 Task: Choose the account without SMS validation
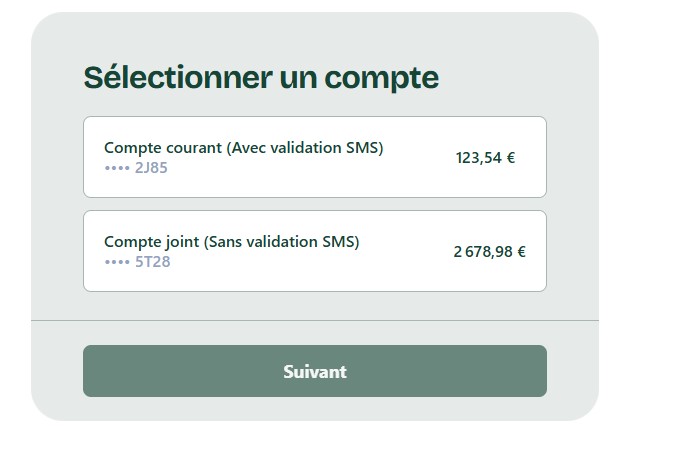[314, 251]
